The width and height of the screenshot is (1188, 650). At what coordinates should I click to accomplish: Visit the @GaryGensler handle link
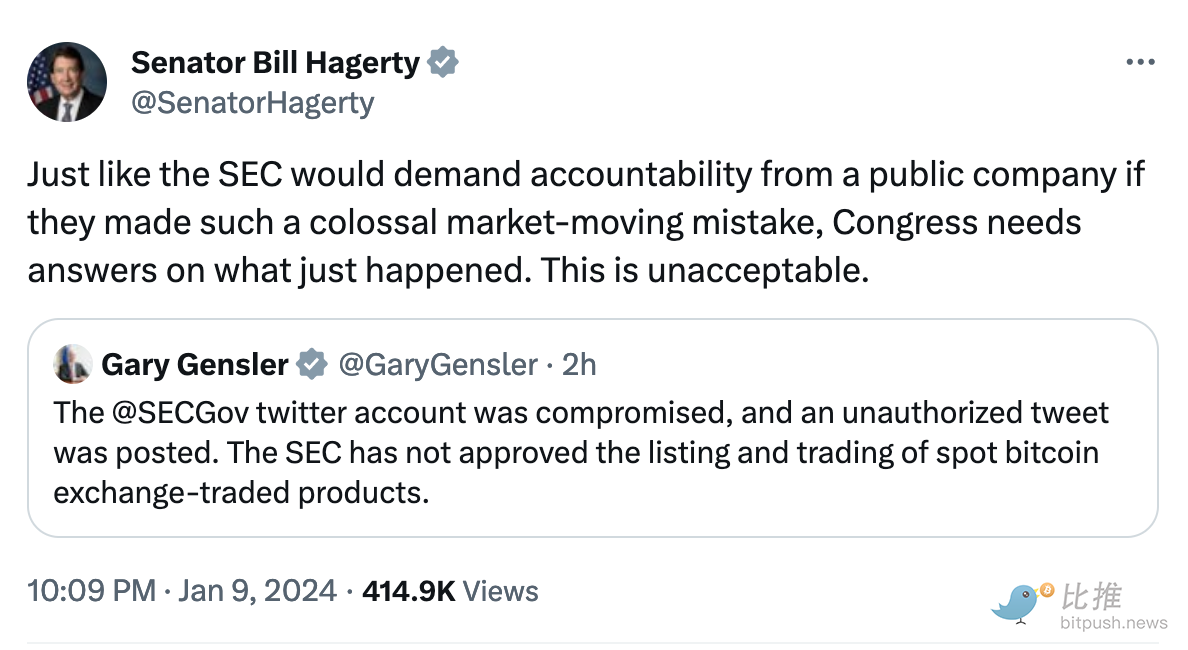(438, 365)
